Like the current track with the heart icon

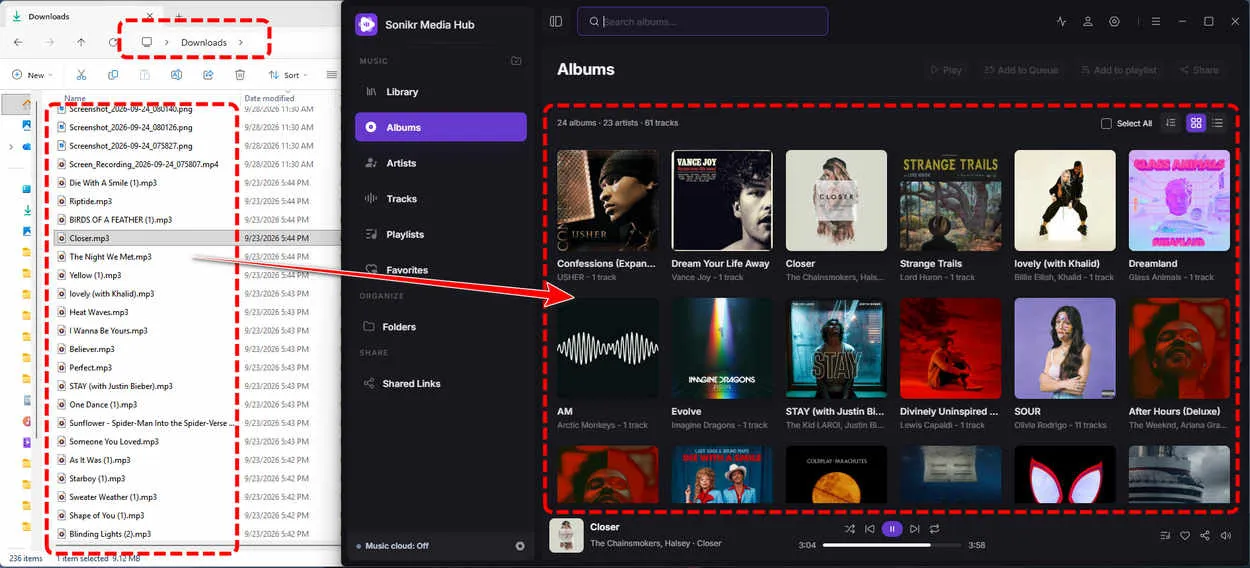(1185, 535)
